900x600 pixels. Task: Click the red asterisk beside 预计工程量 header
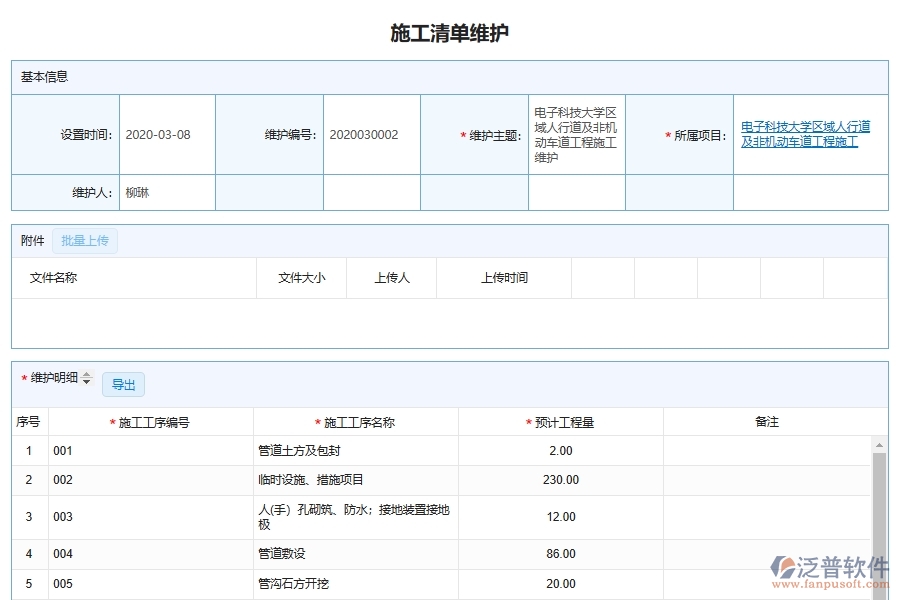(x=527, y=422)
